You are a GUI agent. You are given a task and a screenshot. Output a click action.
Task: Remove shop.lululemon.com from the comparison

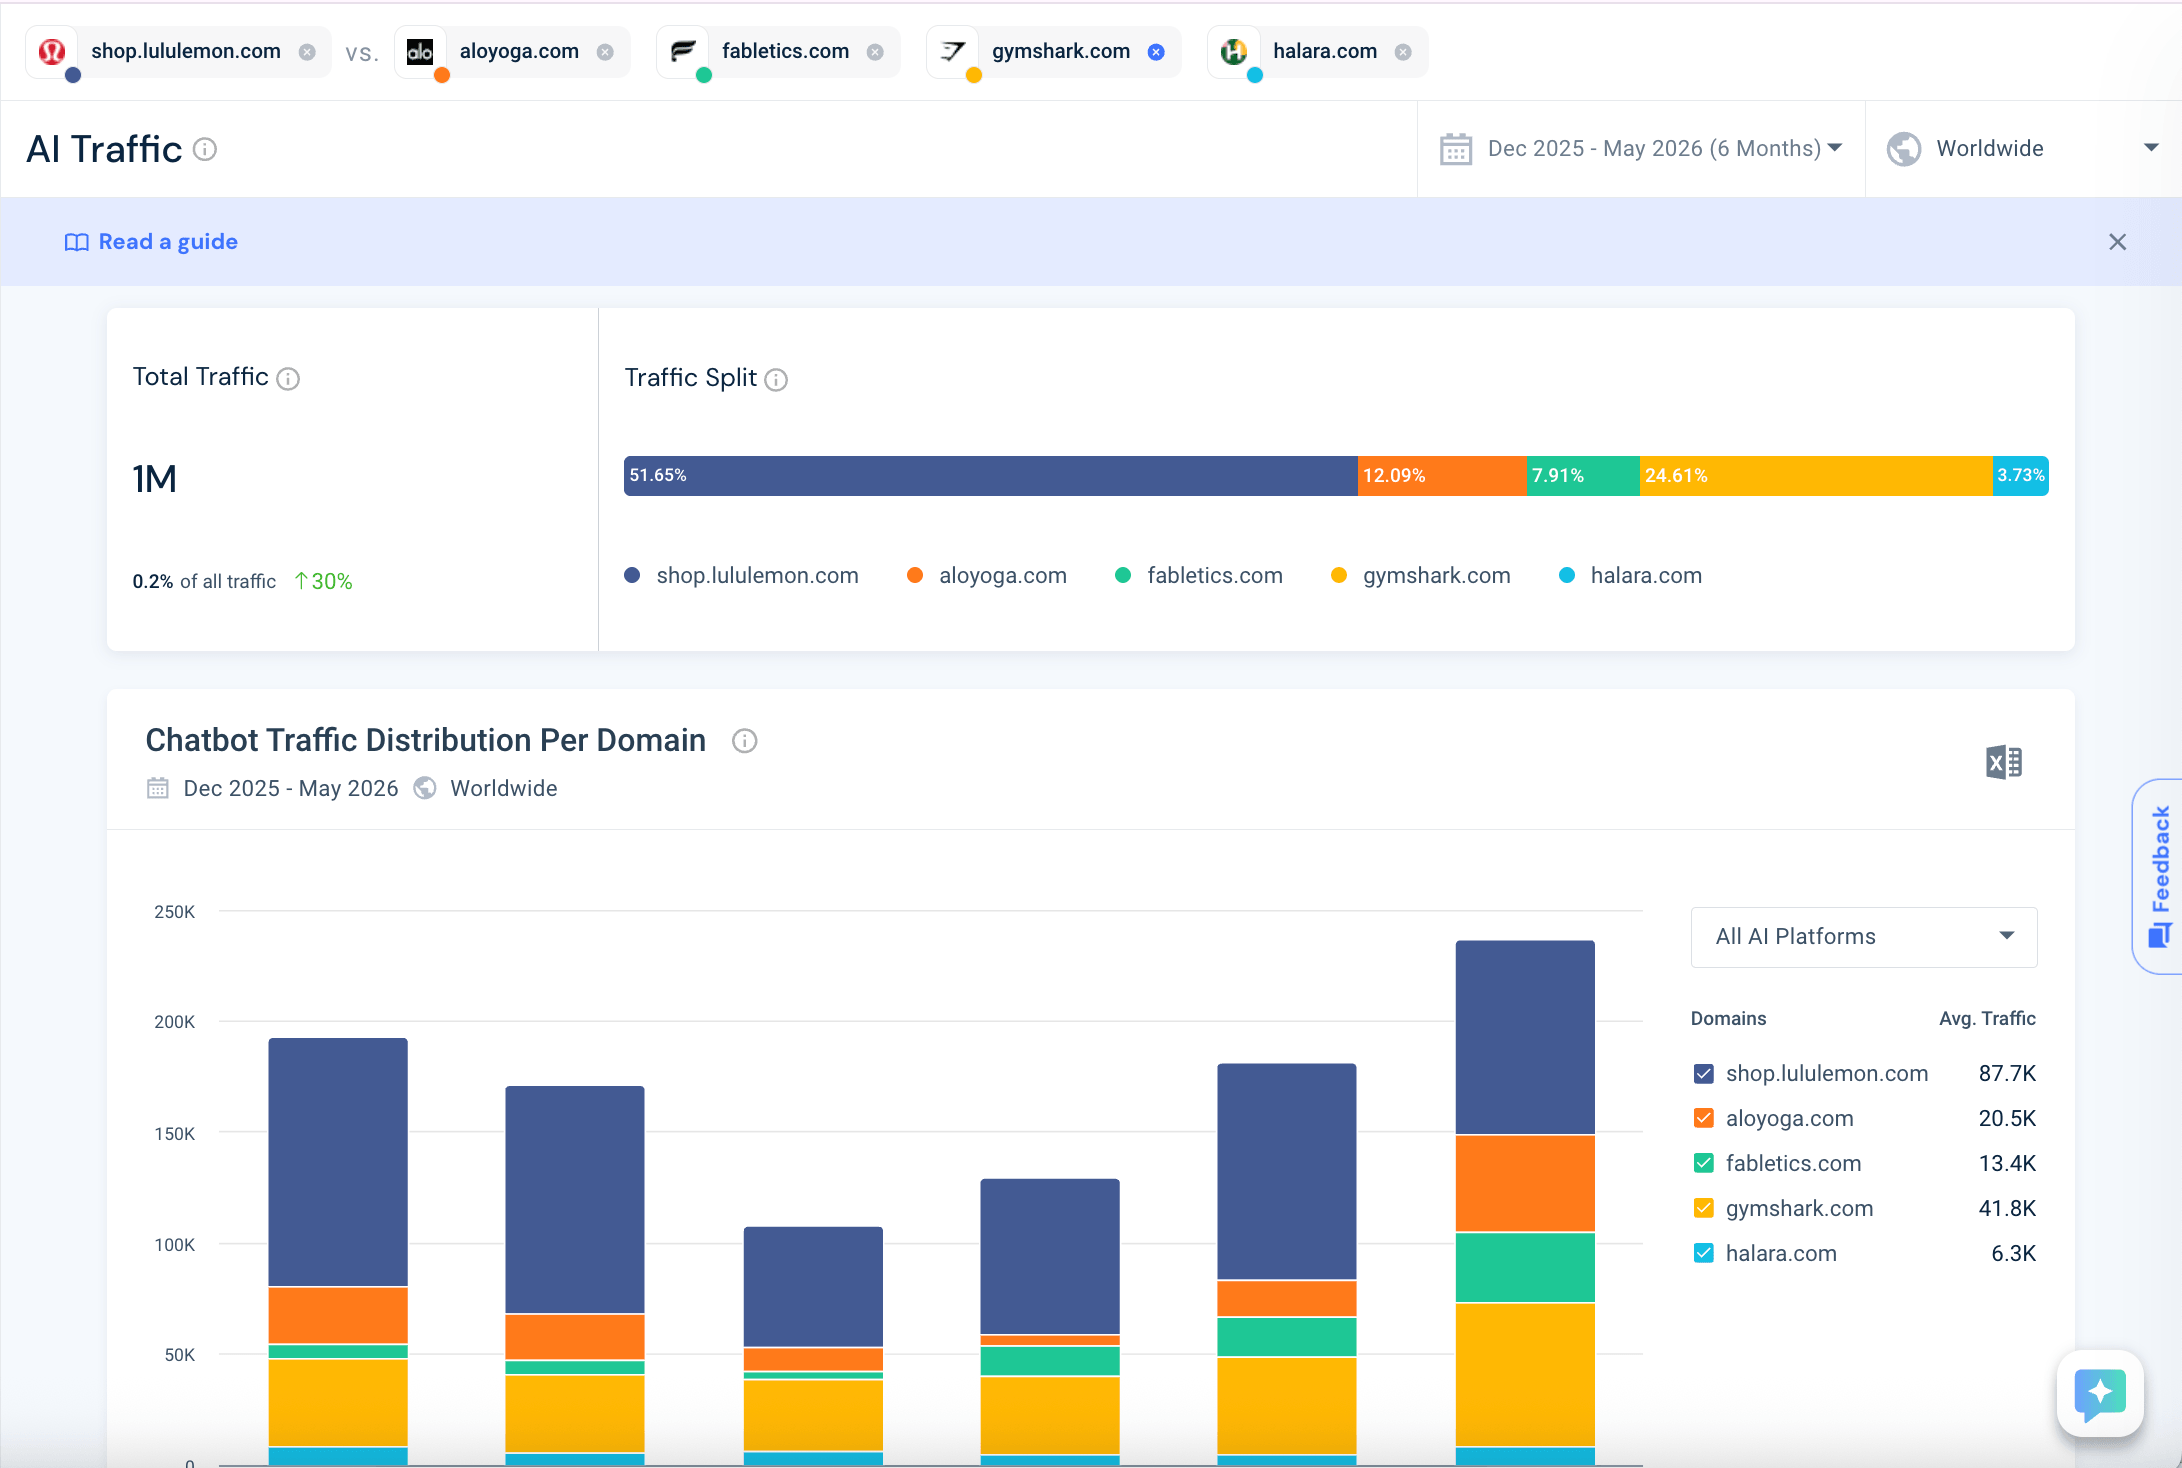pos(308,52)
